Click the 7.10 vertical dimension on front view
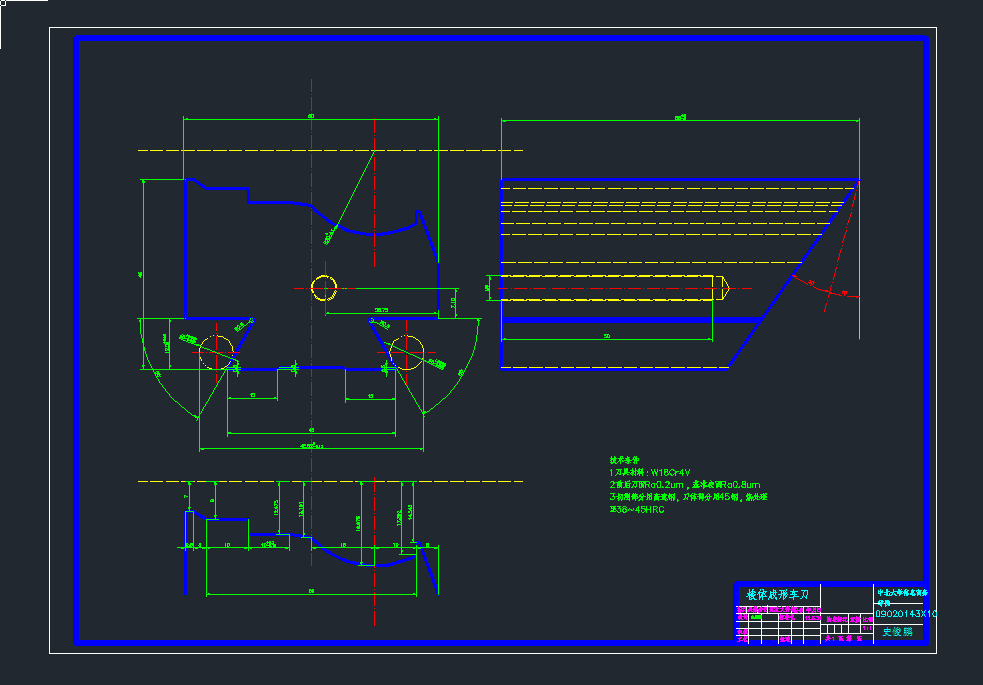983x685 pixels. [x=453, y=301]
